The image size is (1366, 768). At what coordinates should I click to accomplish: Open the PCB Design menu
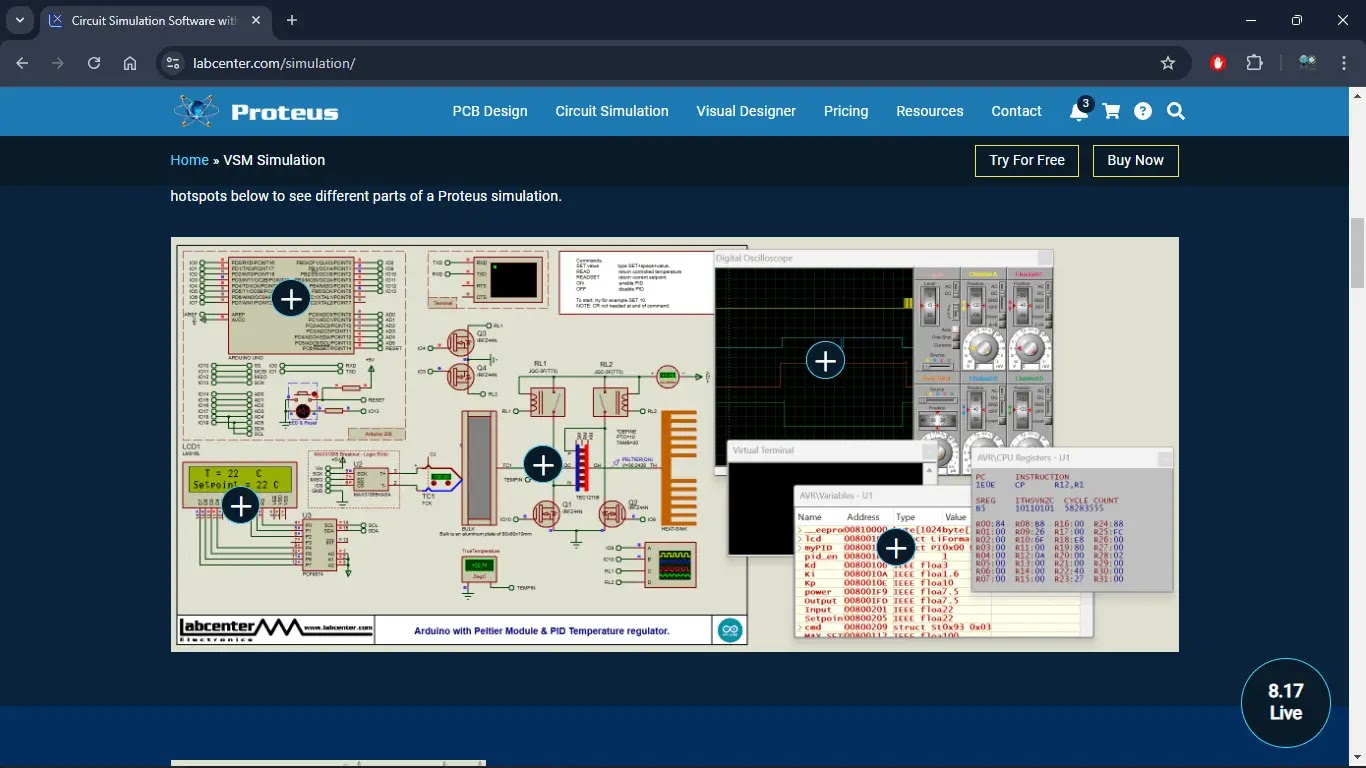click(490, 111)
